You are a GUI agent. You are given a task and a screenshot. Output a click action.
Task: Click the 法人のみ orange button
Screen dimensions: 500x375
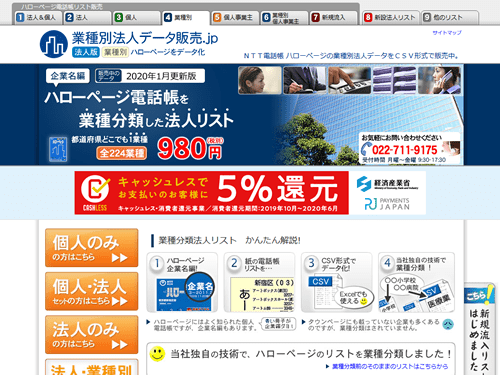pyautogui.click(x=92, y=335)
